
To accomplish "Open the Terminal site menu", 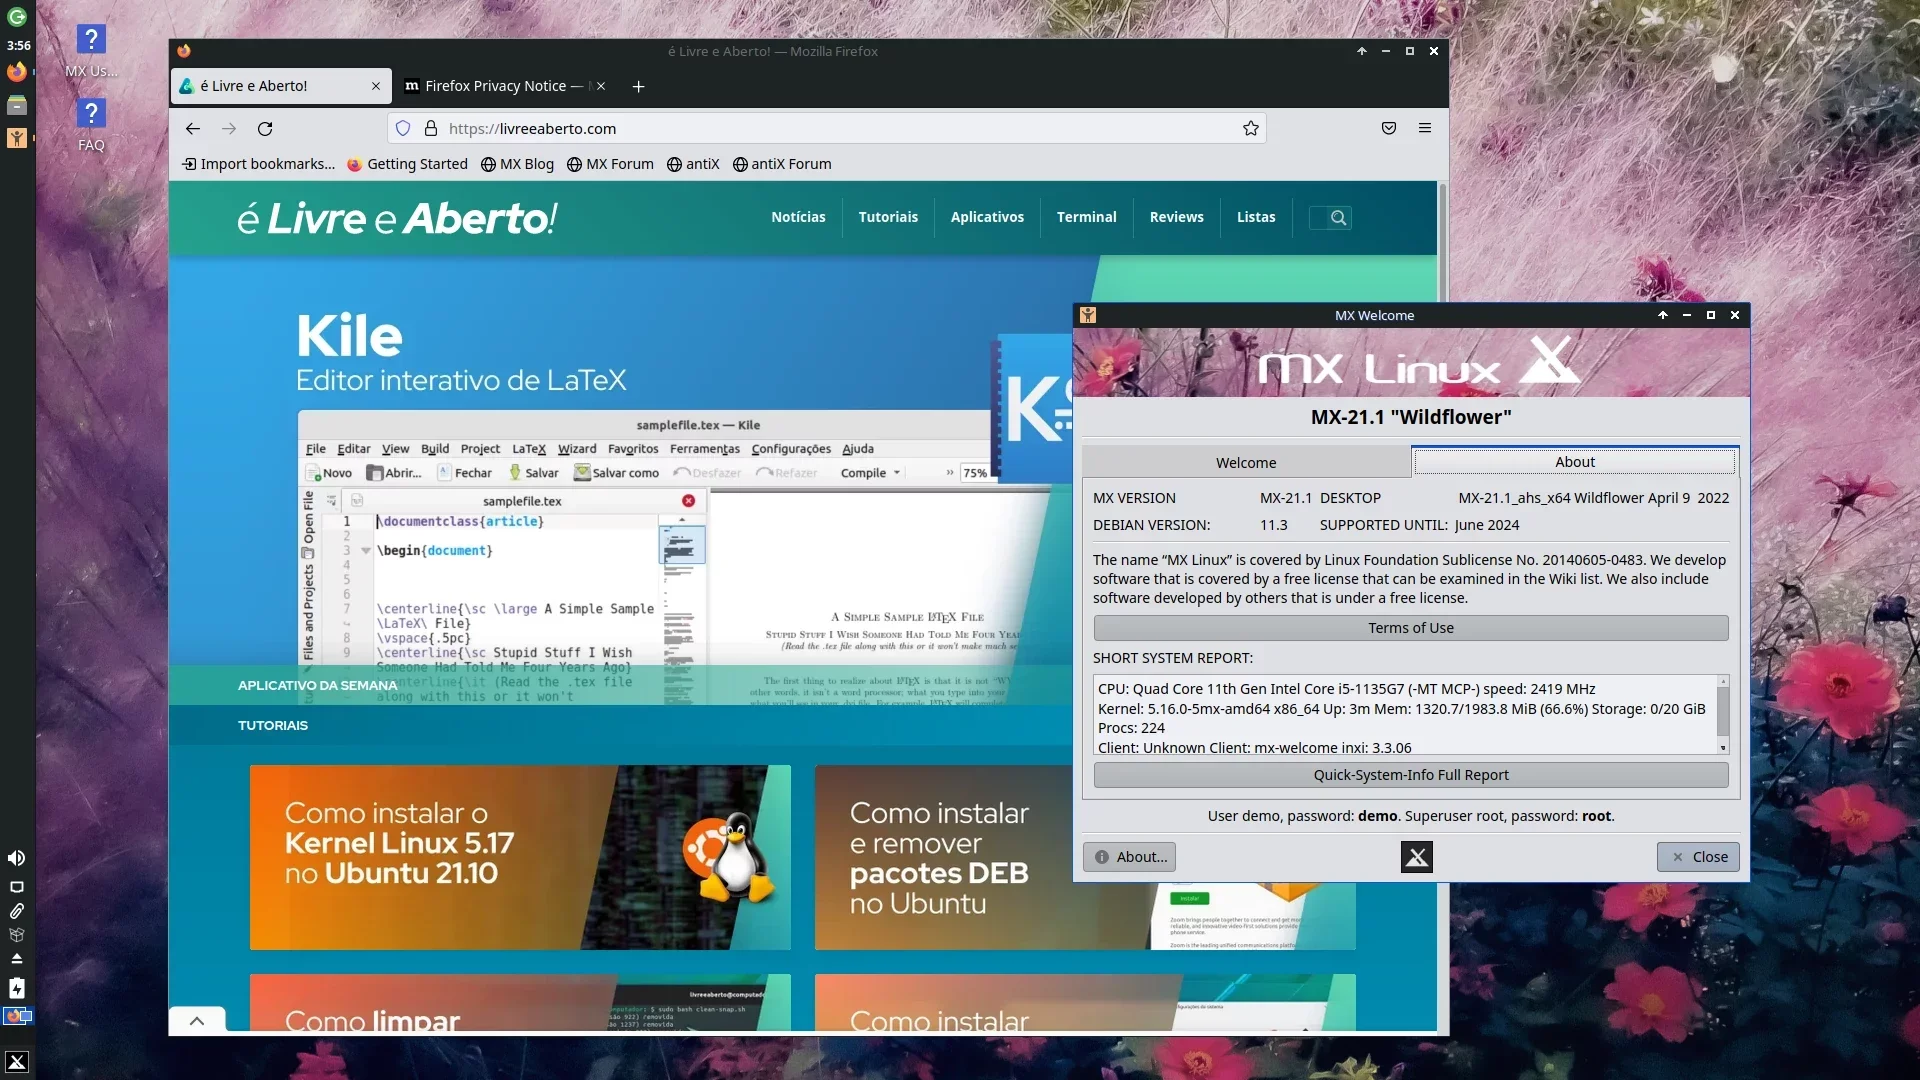I will (x=1086, y=217).
